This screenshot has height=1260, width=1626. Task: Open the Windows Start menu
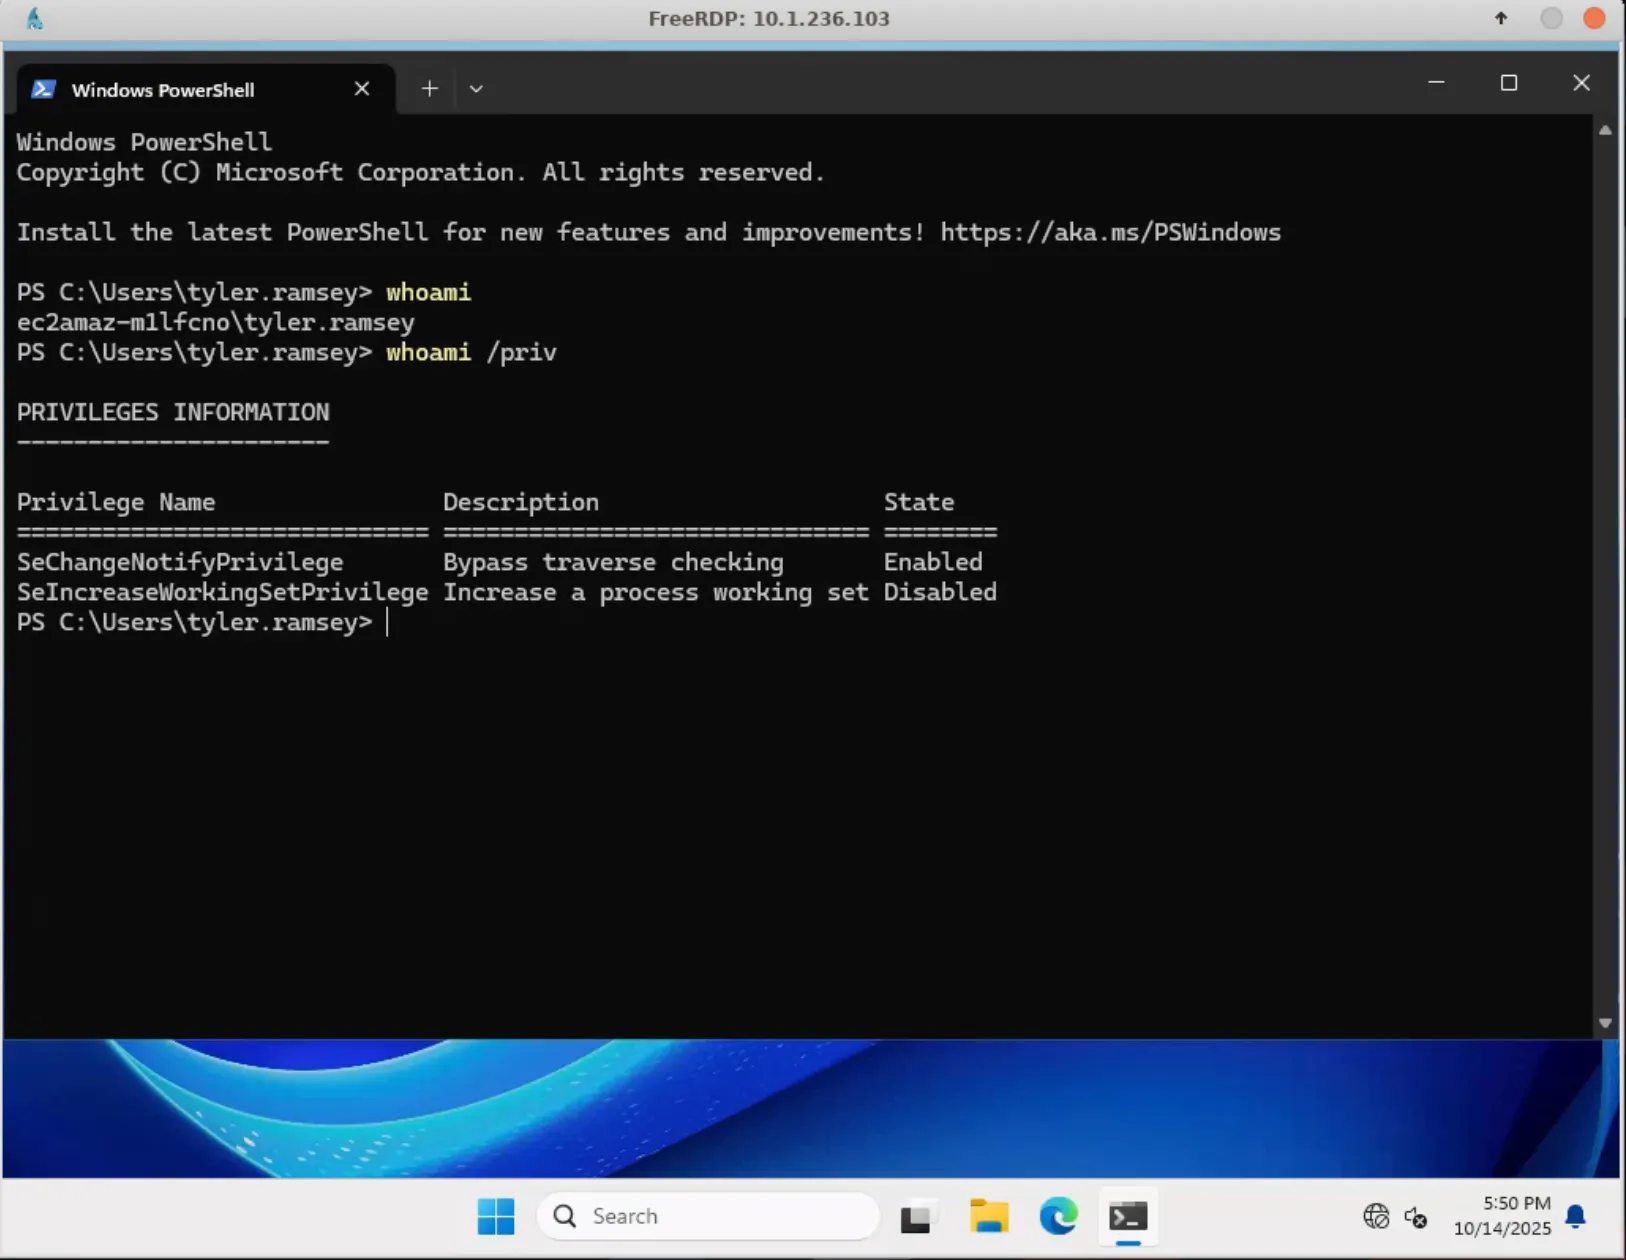(495, 1216)
